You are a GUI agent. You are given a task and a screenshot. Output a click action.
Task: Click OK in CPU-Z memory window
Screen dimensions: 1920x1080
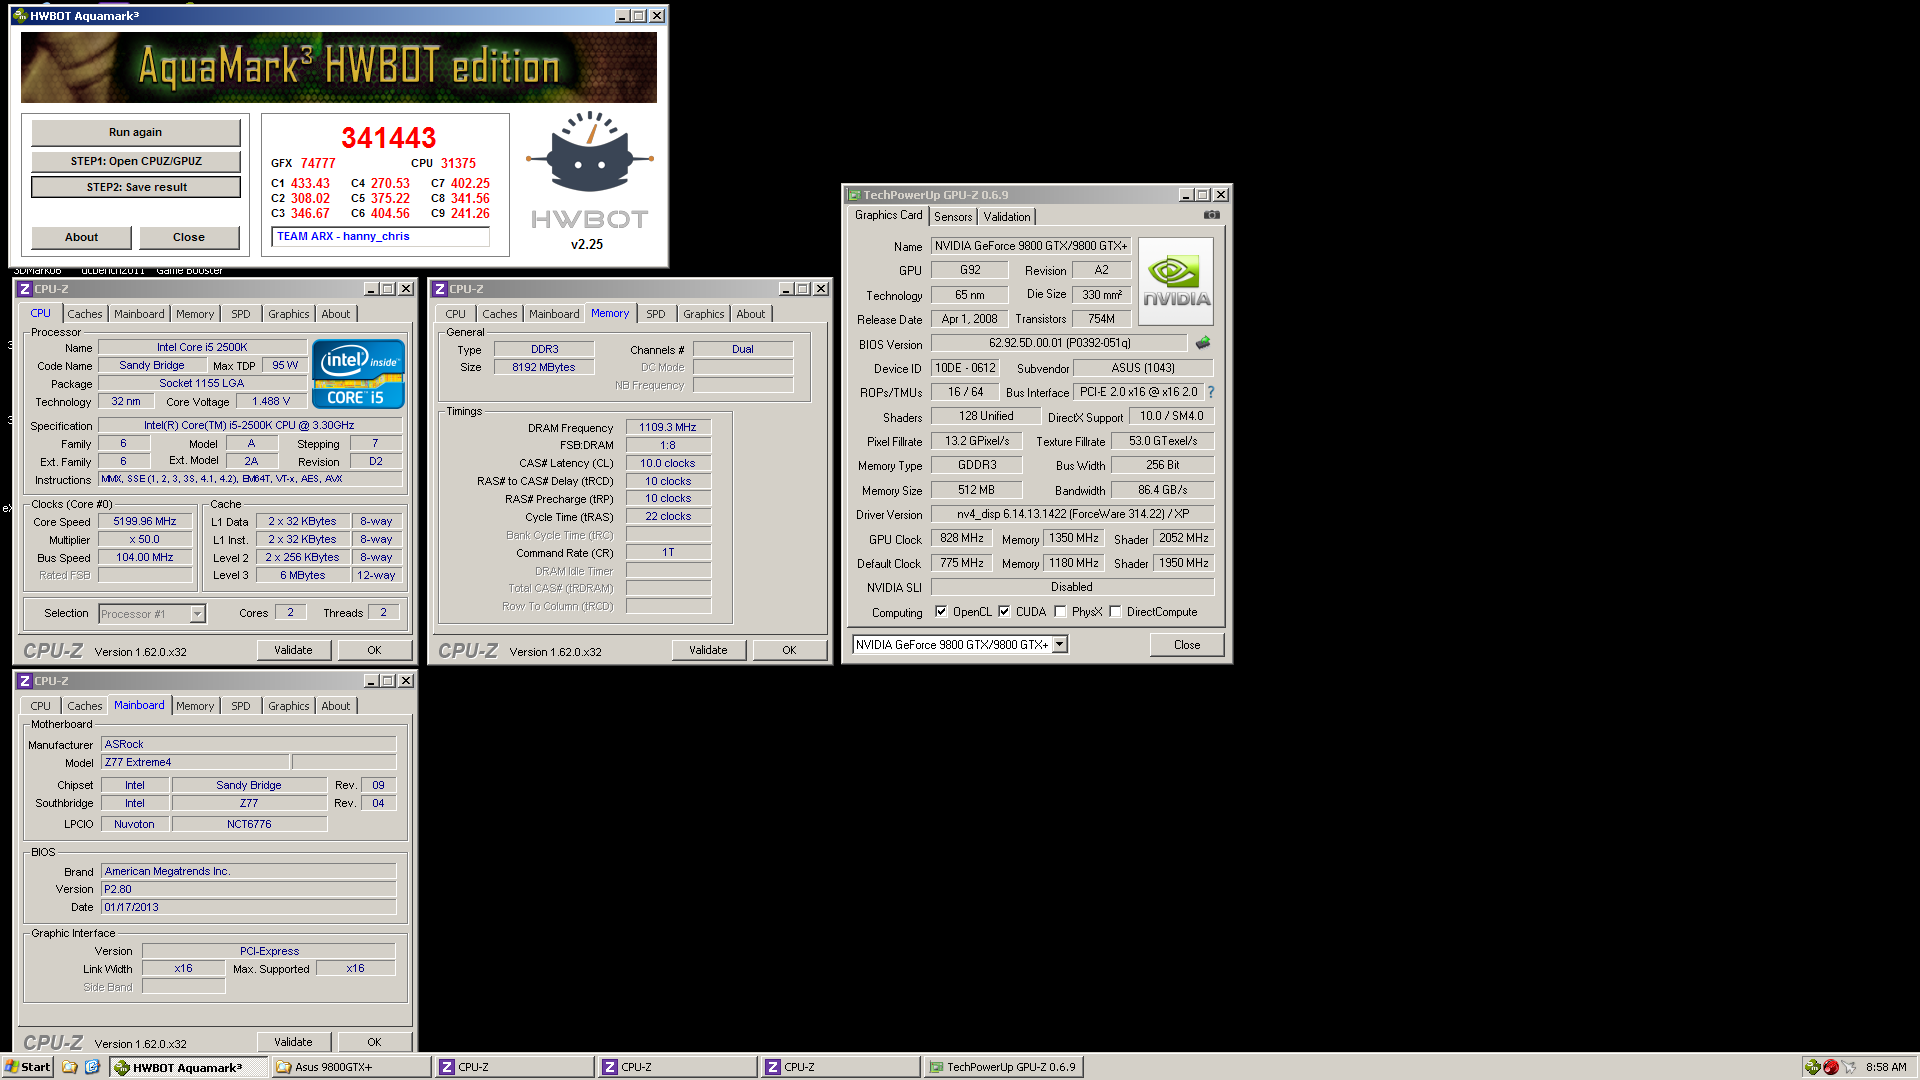point(789,650)
